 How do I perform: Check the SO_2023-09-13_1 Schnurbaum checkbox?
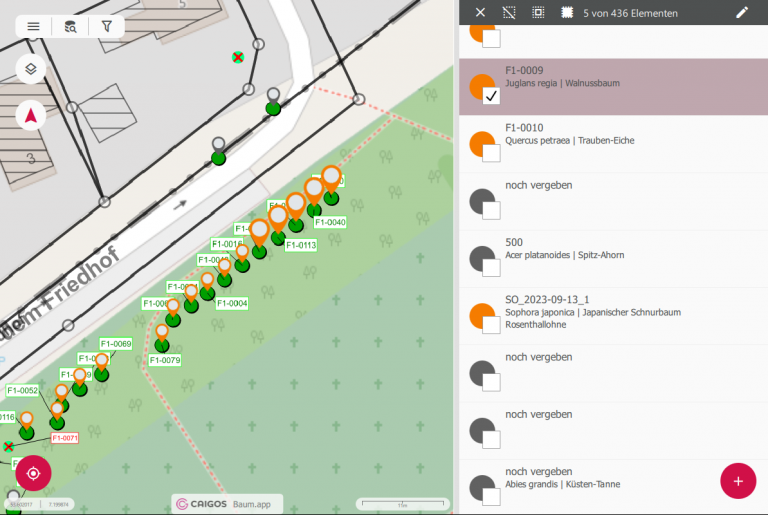coord(491,325)
